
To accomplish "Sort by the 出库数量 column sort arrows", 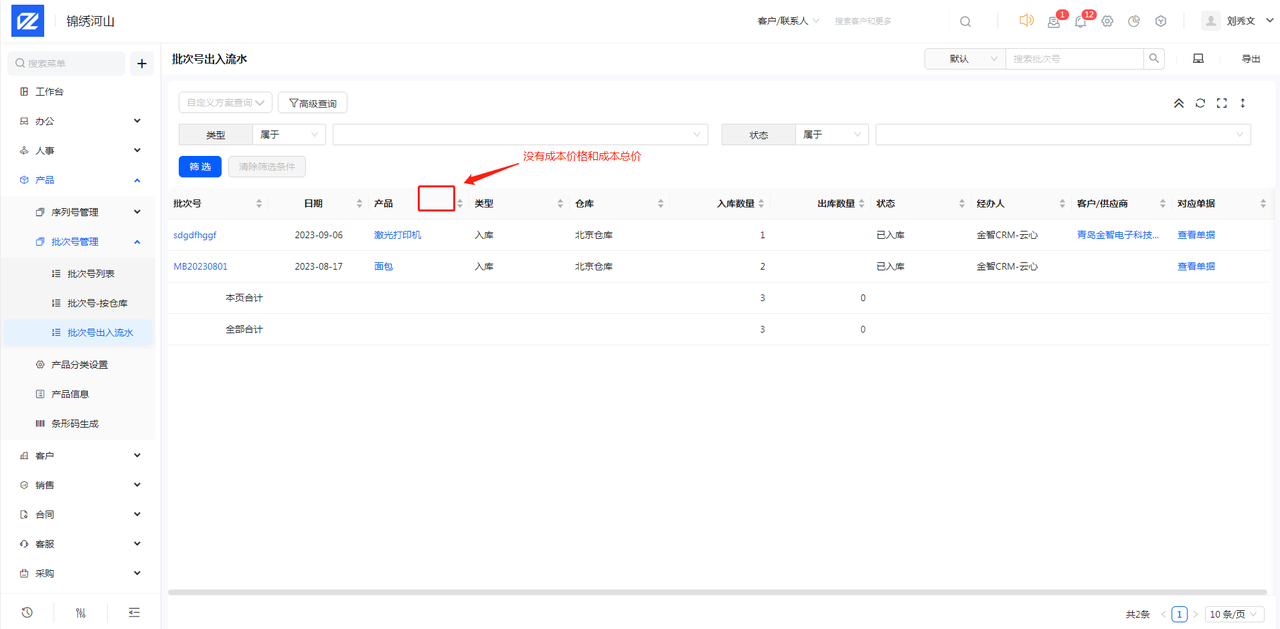I will (862, 203).
